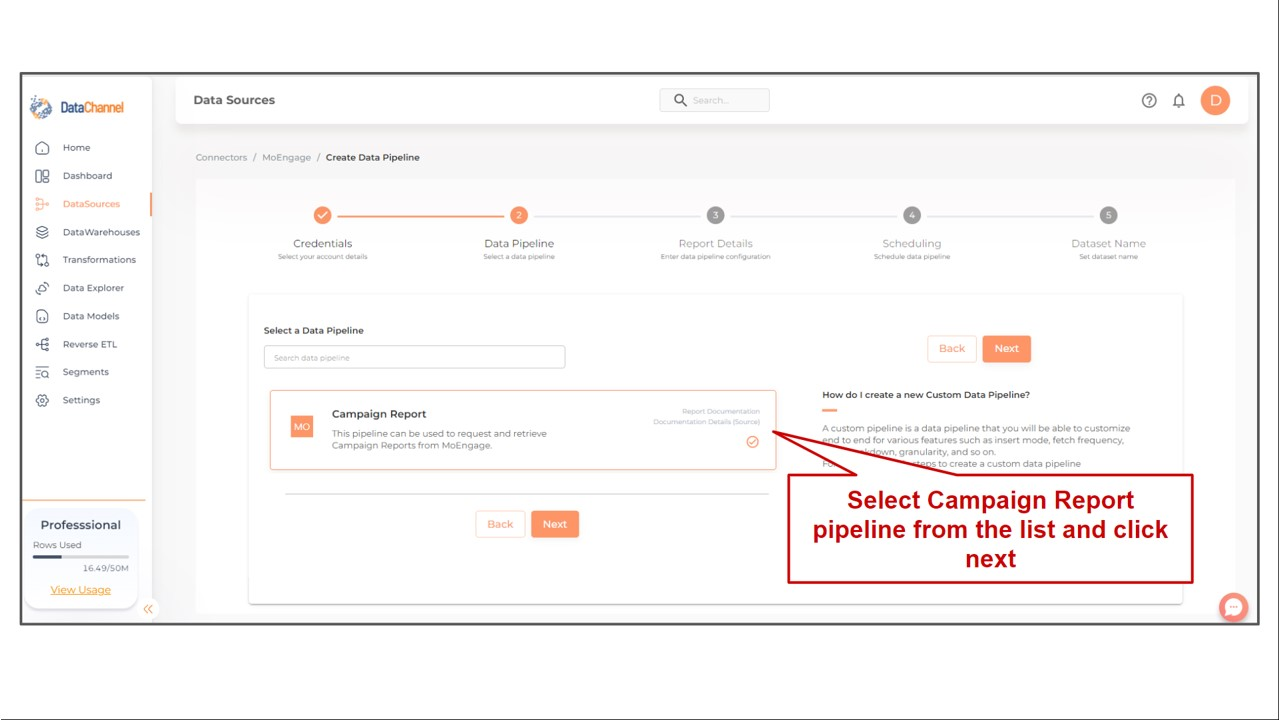Click the Segments sidebar icon
The image size is (1280, 720).
42,372
